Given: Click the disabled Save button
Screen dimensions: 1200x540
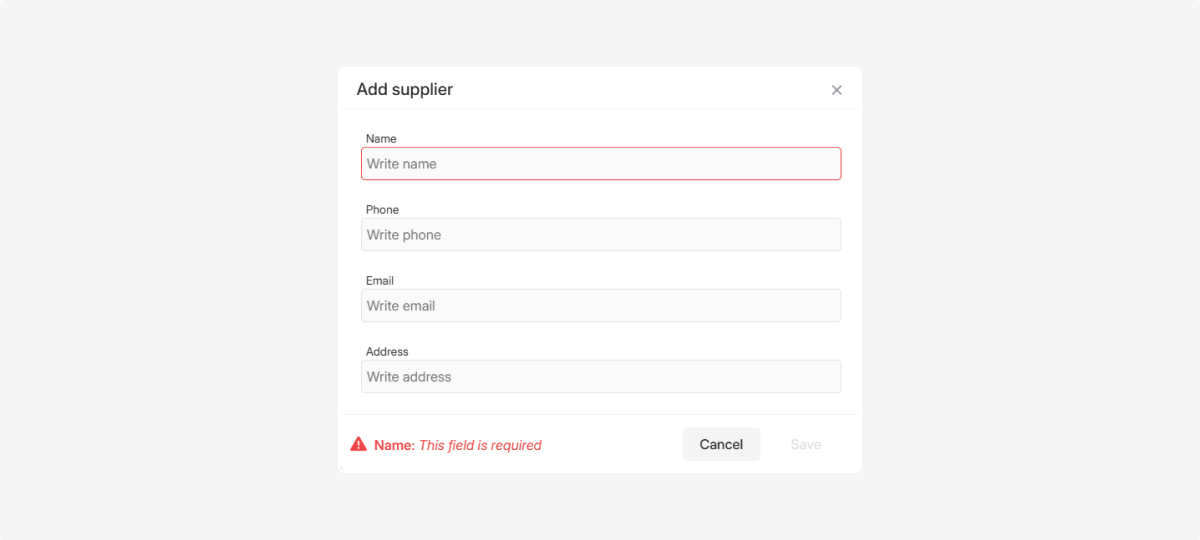Looking at the screenshot, I should (x=805, y=444).
